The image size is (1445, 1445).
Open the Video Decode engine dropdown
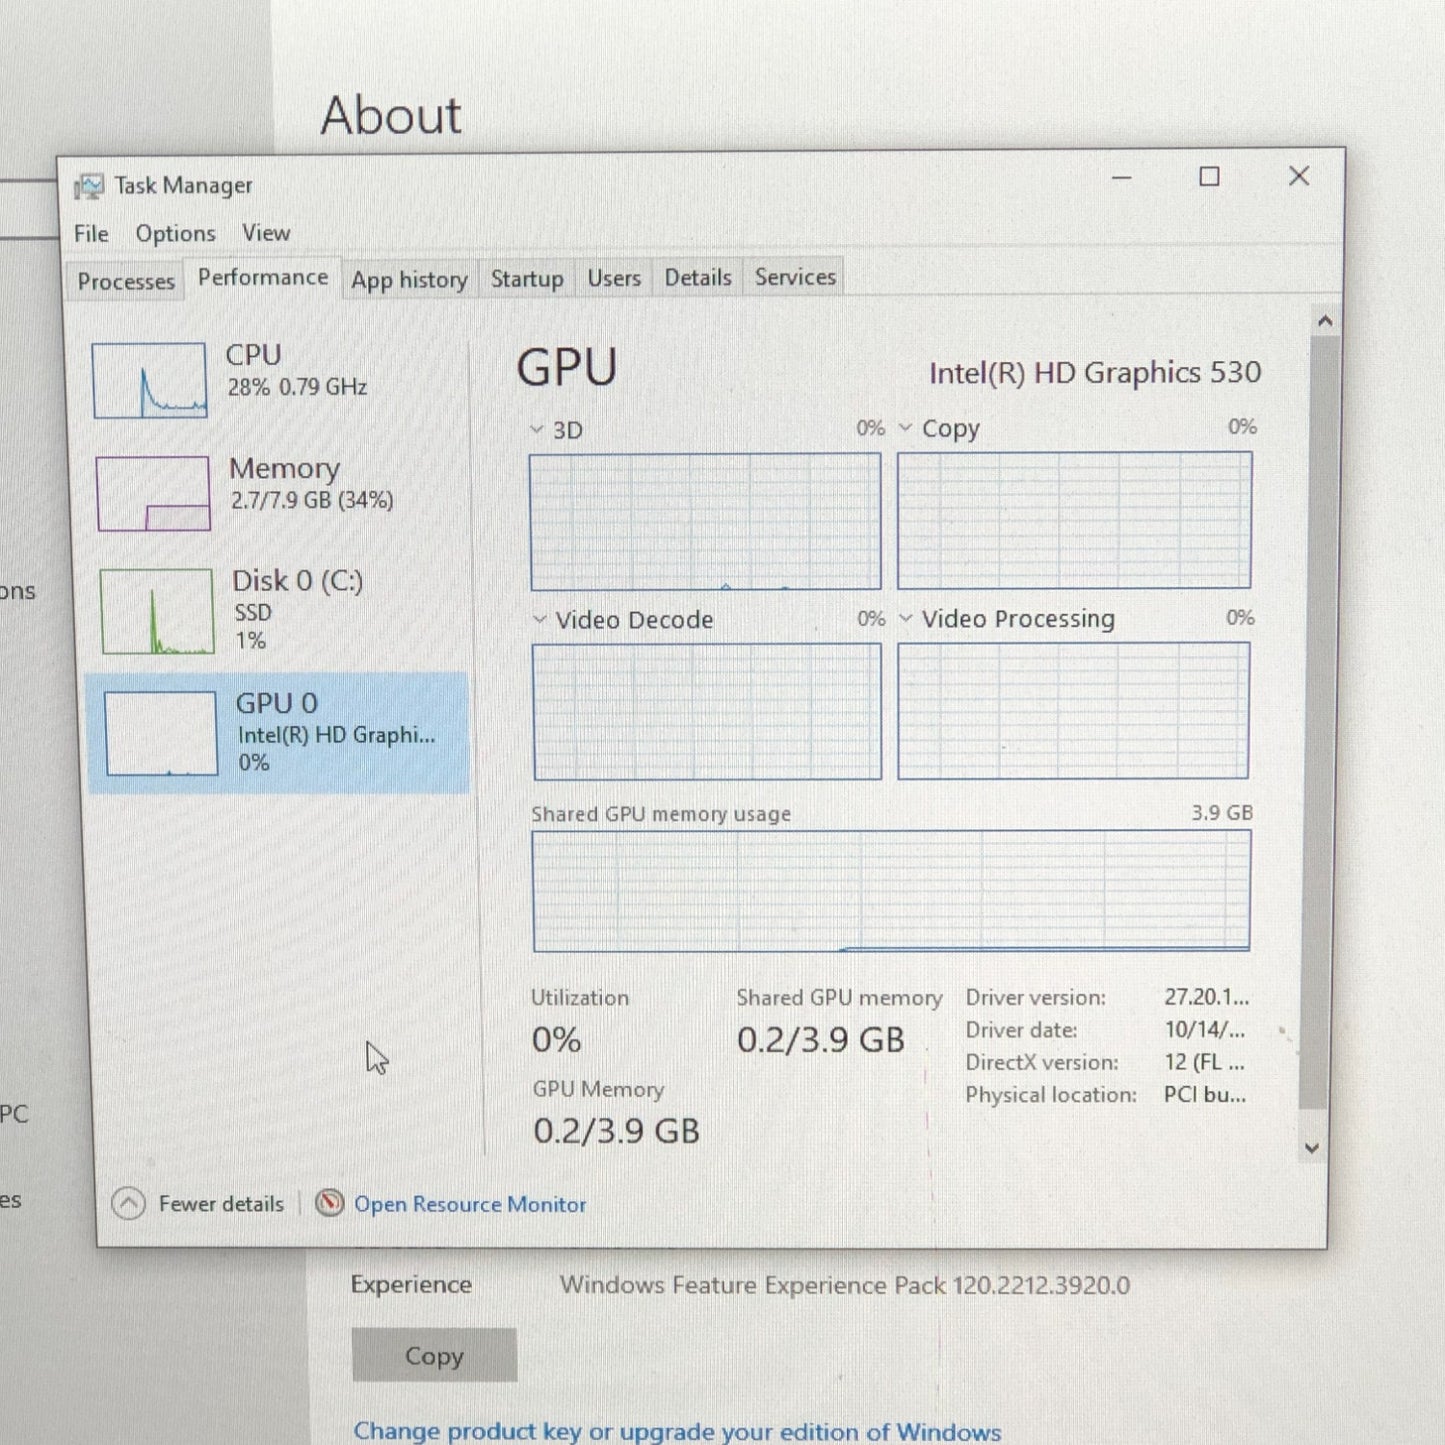540,619
